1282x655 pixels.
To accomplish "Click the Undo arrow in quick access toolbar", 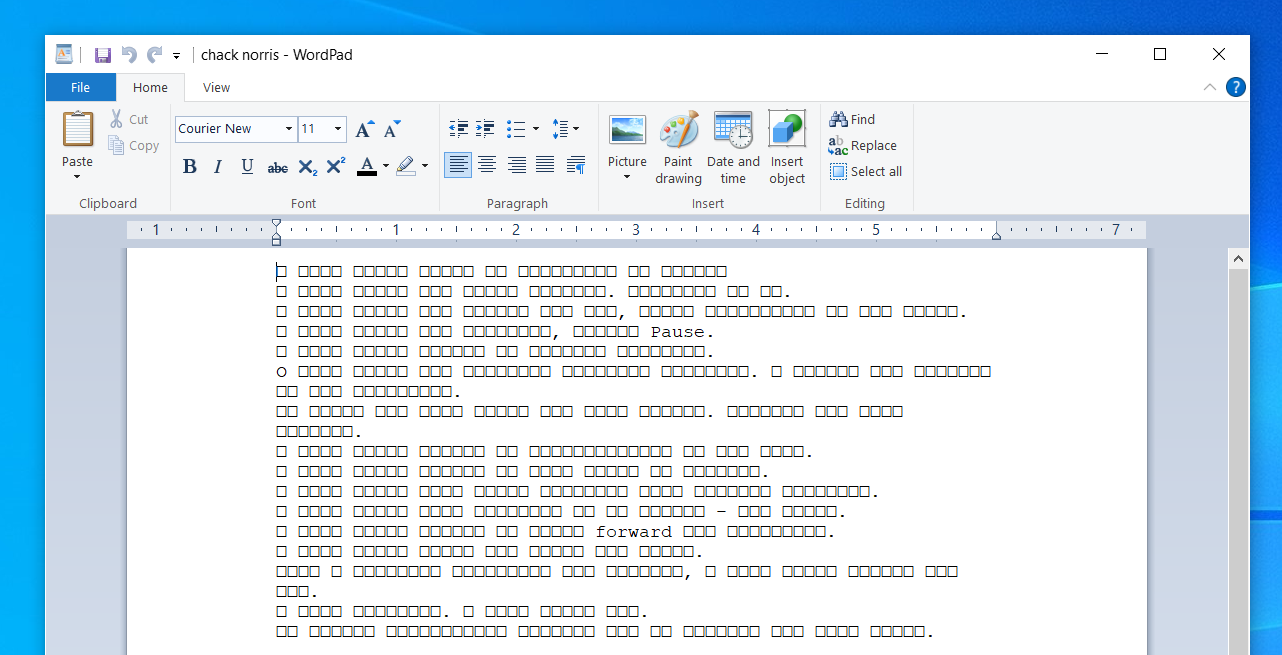I will click(x=128, y=55).
